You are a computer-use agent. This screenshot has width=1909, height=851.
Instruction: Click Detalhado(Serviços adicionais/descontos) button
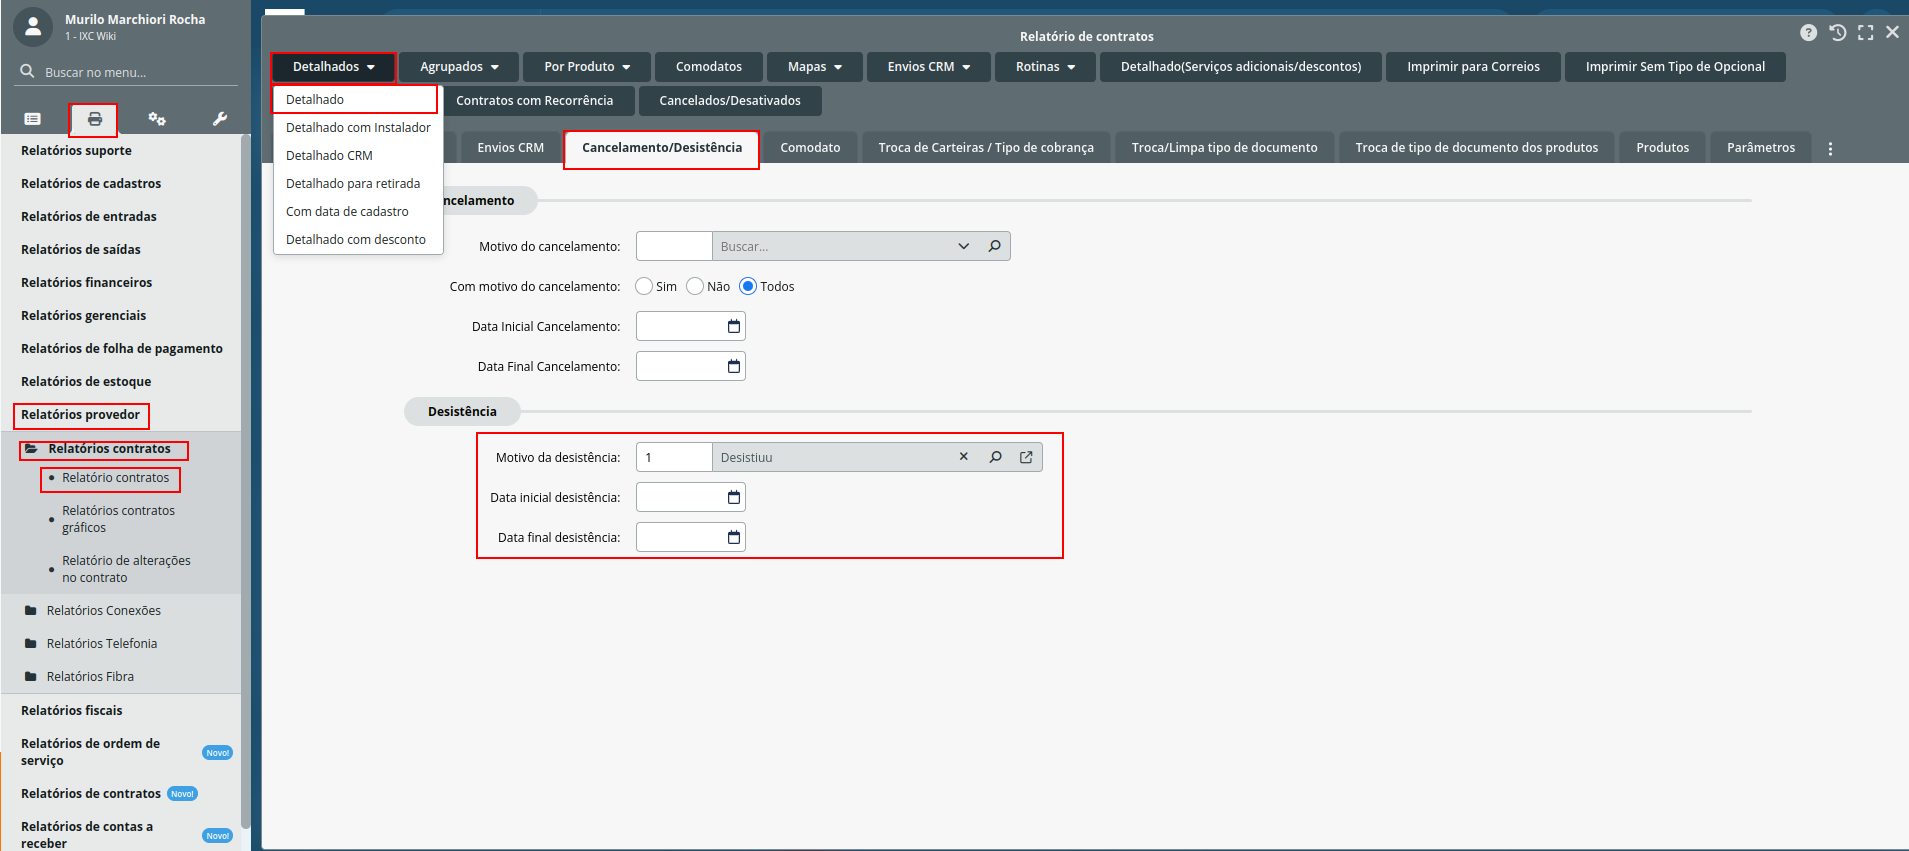pyautogui.click(x=1240, y=67)
